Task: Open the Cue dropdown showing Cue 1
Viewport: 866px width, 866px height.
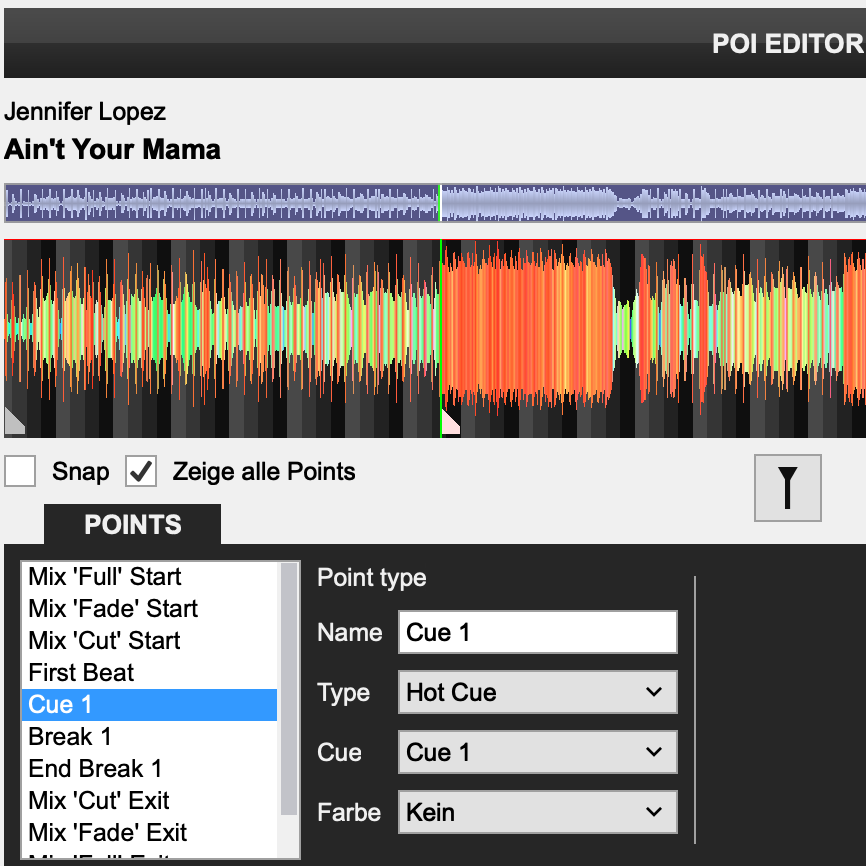Action: (x=537, y=752)
